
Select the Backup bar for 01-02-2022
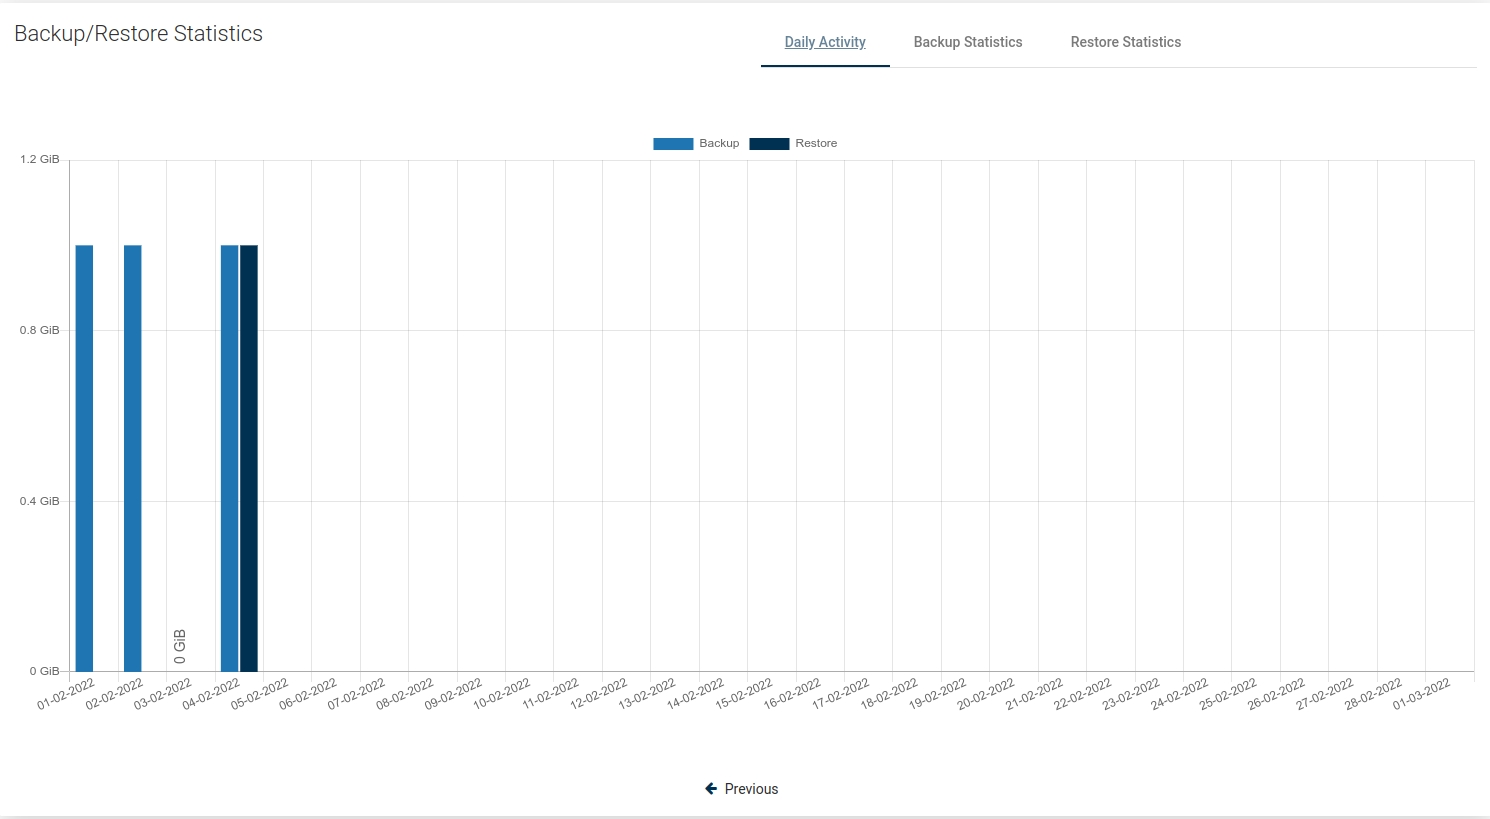coord(84,458)
